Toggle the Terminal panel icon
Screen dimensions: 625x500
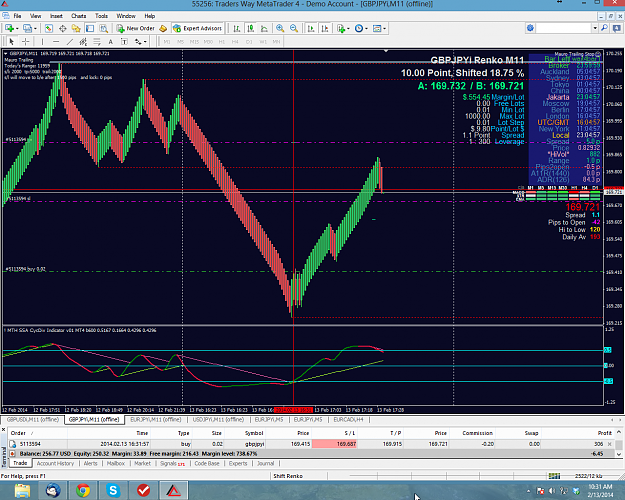tap(90, 28)
